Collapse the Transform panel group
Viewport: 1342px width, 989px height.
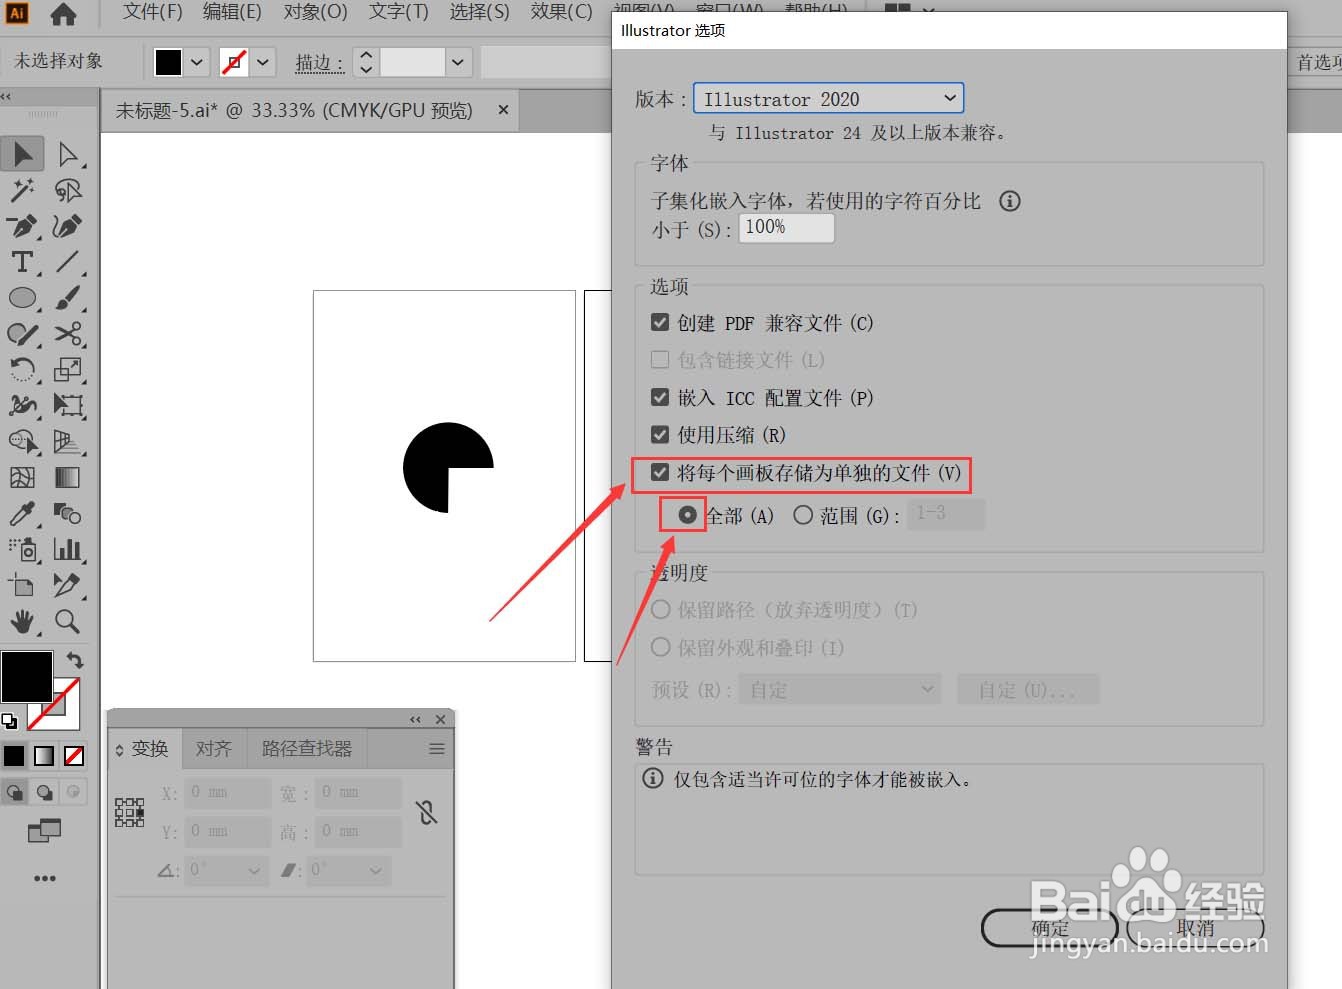pos(415,719)
